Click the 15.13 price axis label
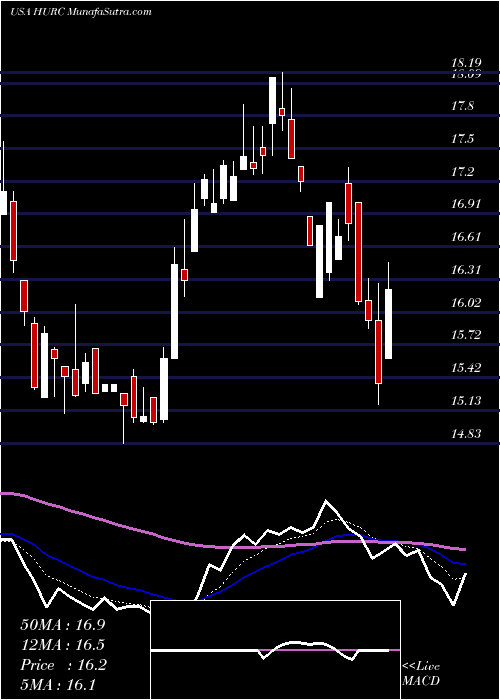 pos(466,400)
